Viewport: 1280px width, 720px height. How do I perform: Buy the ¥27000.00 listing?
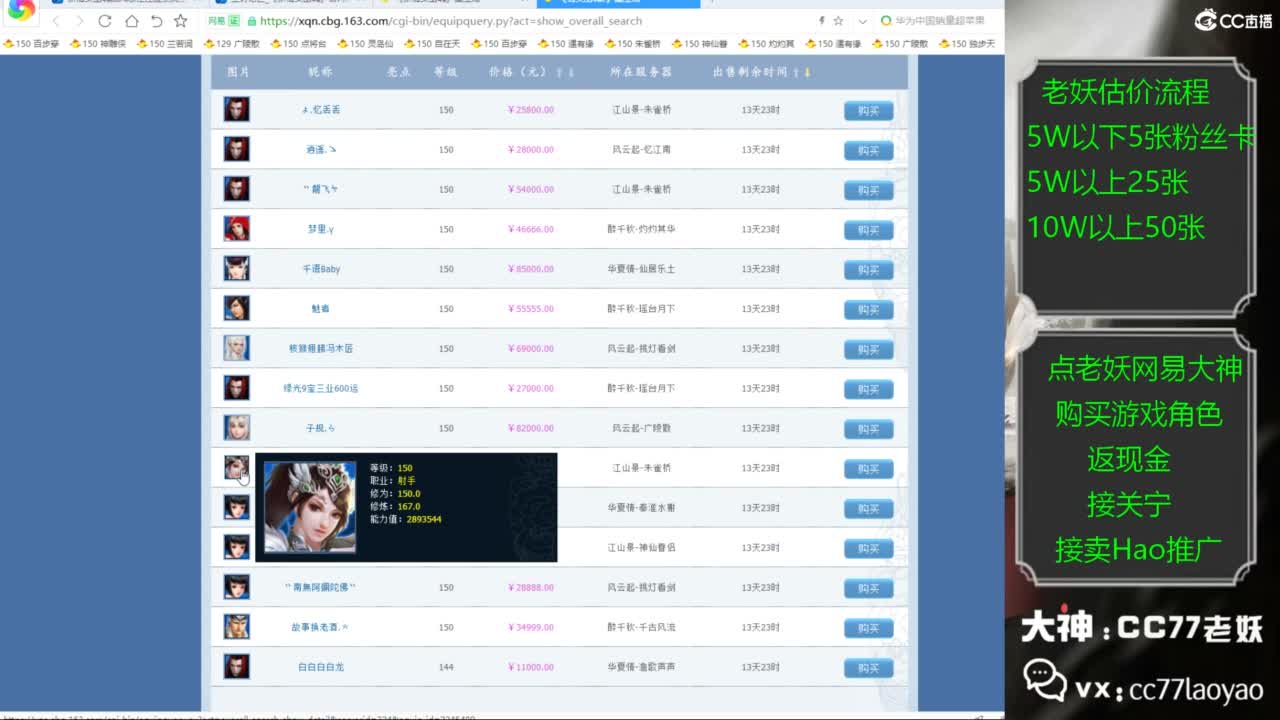click(x=868, y=389)
